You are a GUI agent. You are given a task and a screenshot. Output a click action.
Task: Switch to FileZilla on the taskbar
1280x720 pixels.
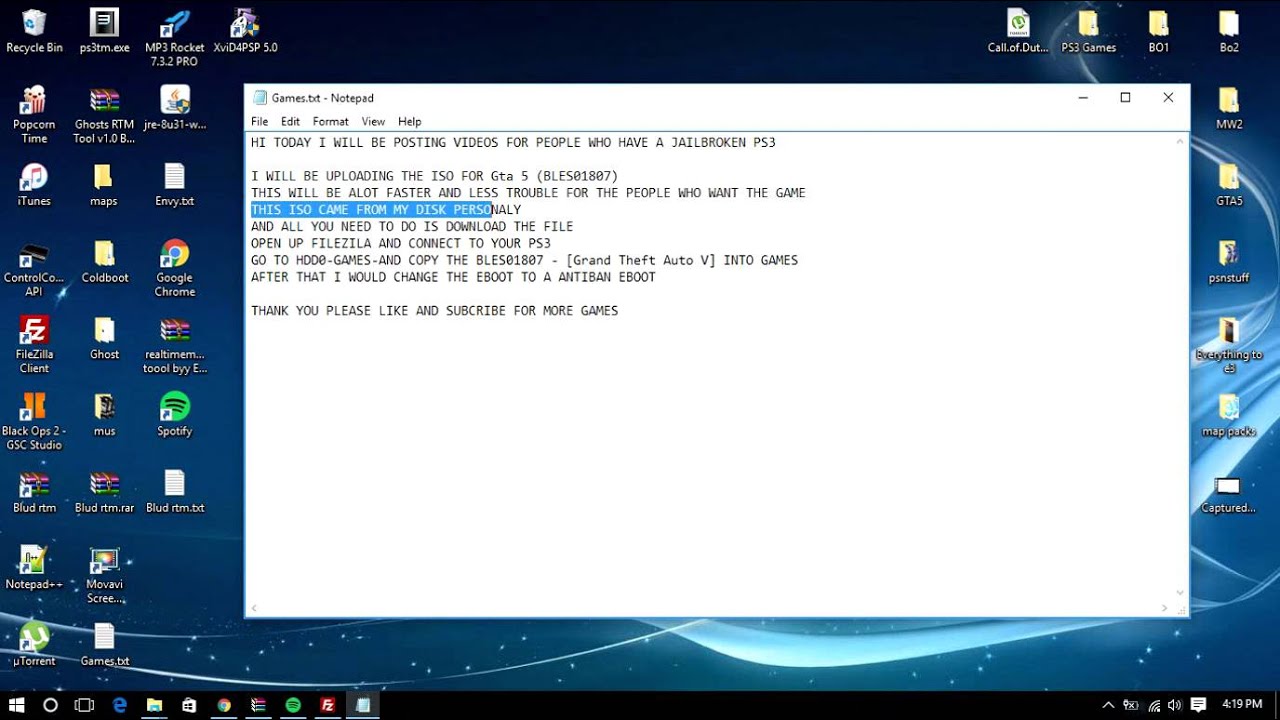tap(328, 705)
